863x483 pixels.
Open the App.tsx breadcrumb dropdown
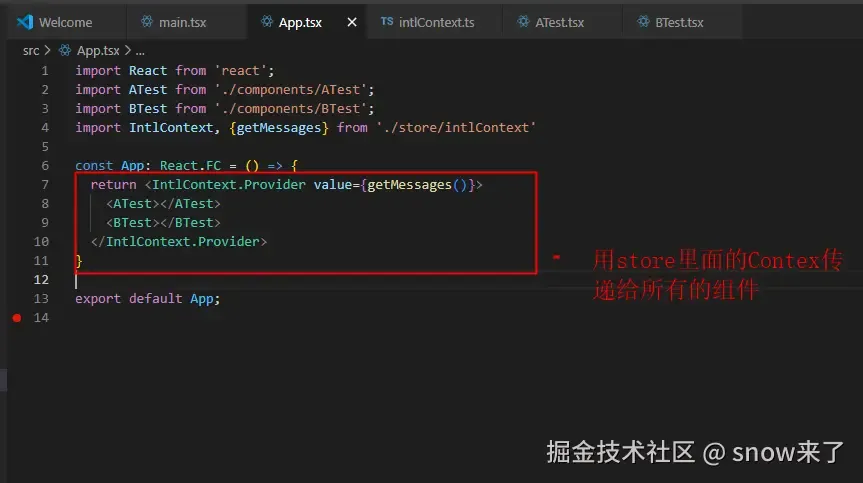(x=98, y=51)
